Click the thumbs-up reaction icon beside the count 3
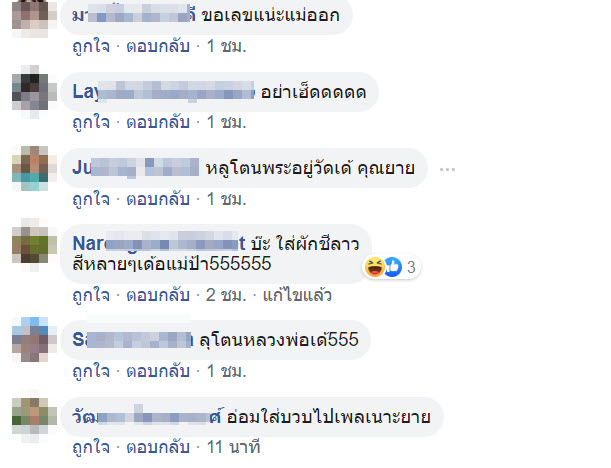Screen dimensions: 611x468 [x=393, y=267]
